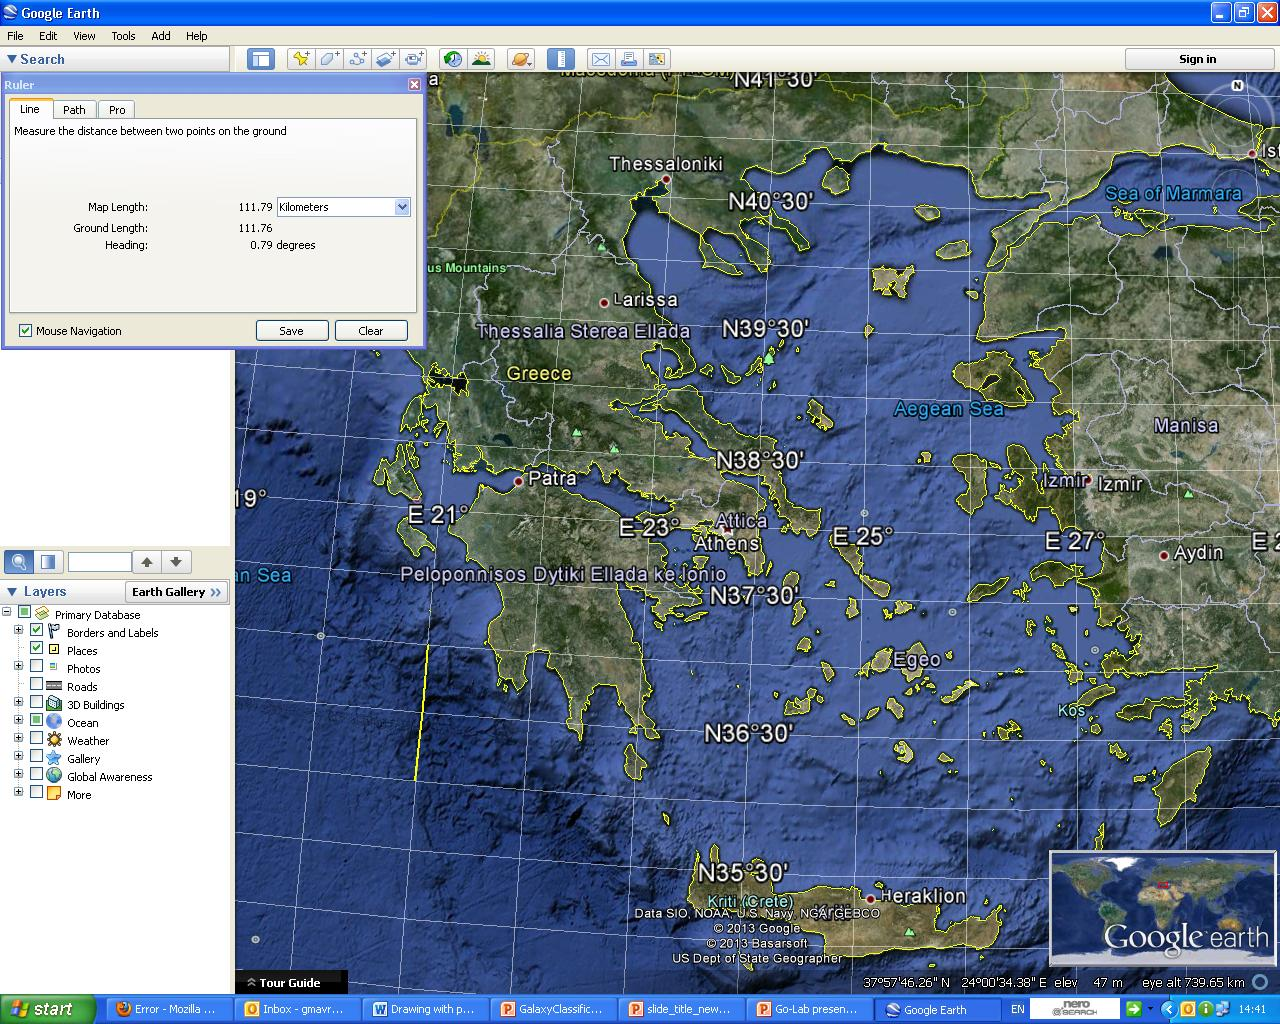Screen dimensions: 1280x1024
Task: Click the Email envelope icon
Action: tap(600, 59)
